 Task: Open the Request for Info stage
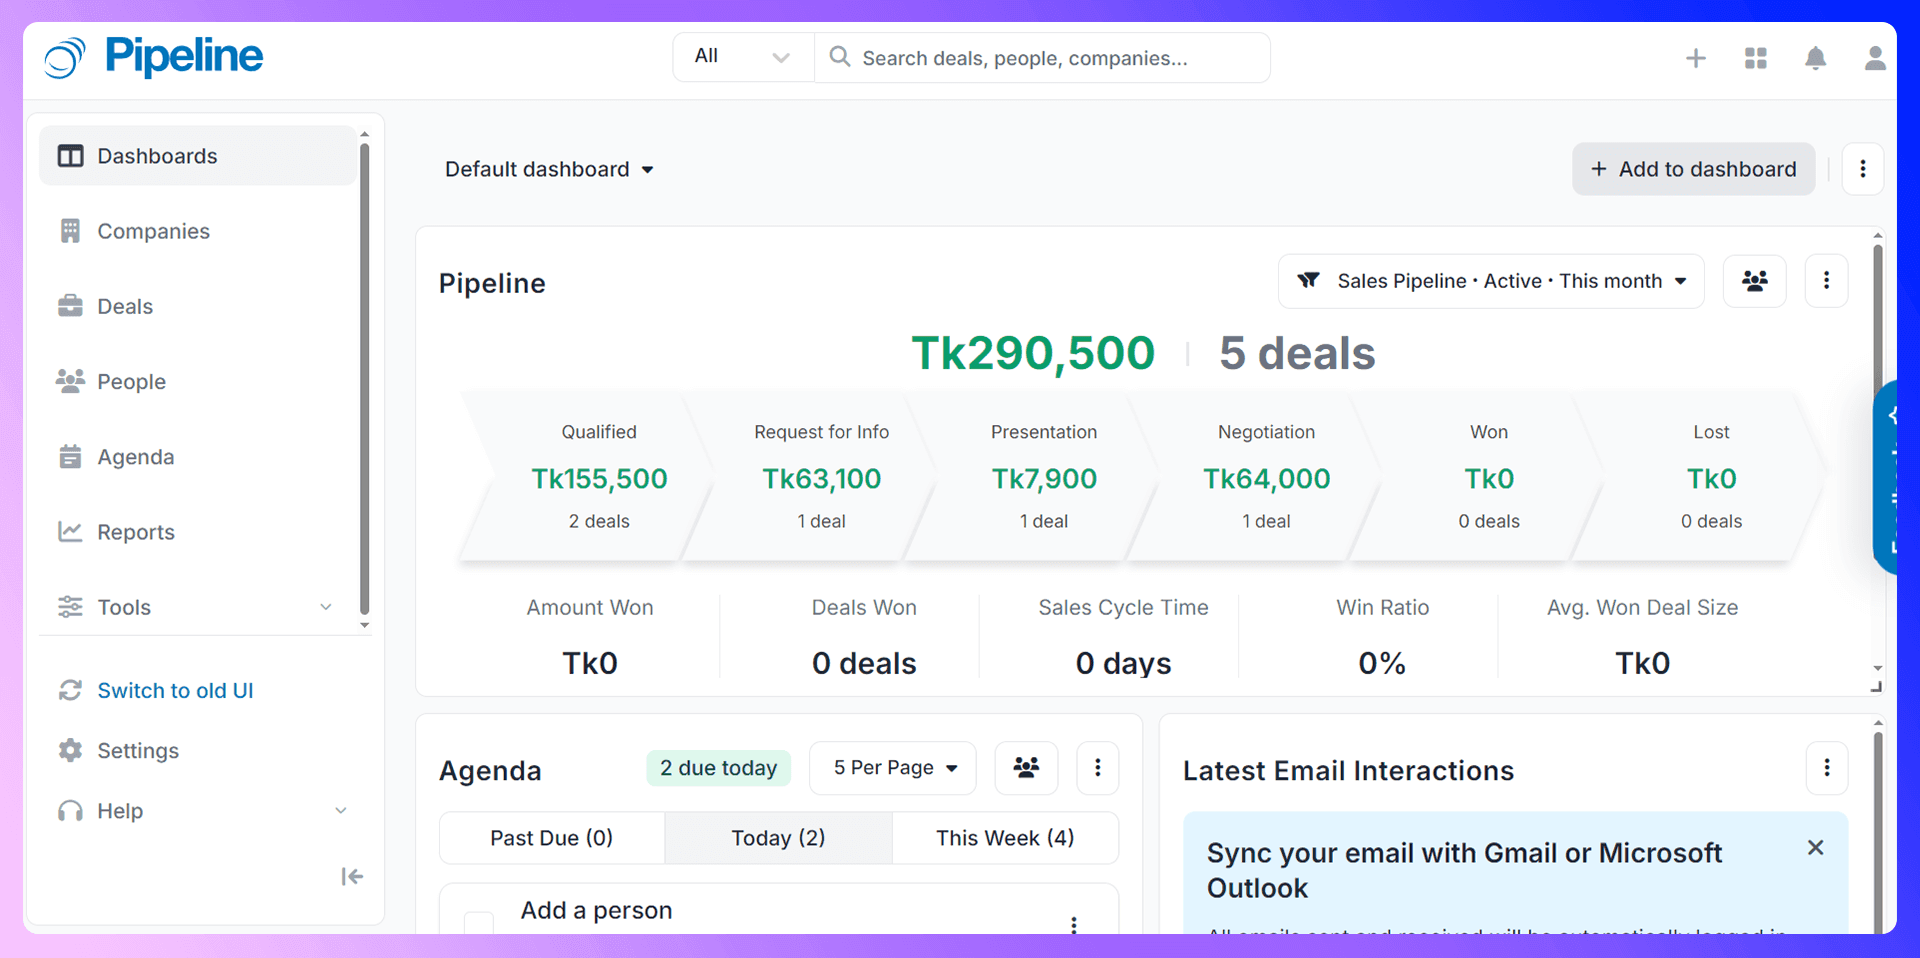coord(821,477)
